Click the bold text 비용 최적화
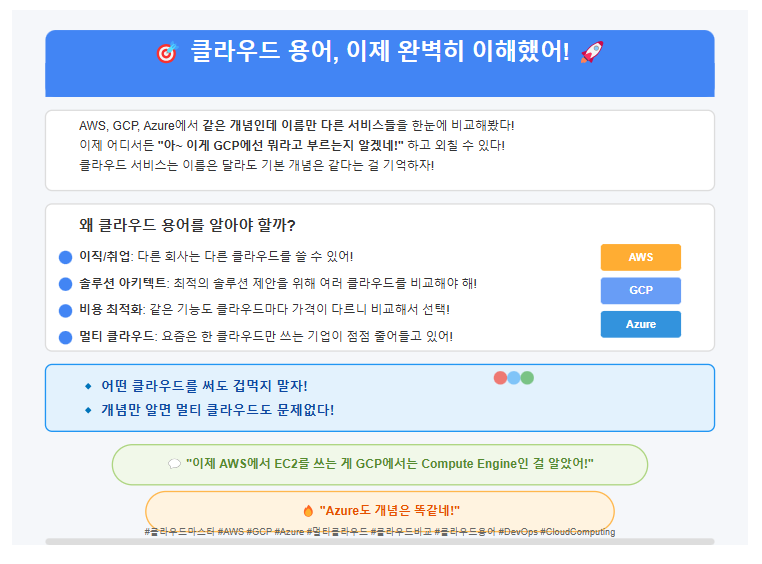Viewport: 762px width, 564px height. pyautogui.click(x=111, y=309)
